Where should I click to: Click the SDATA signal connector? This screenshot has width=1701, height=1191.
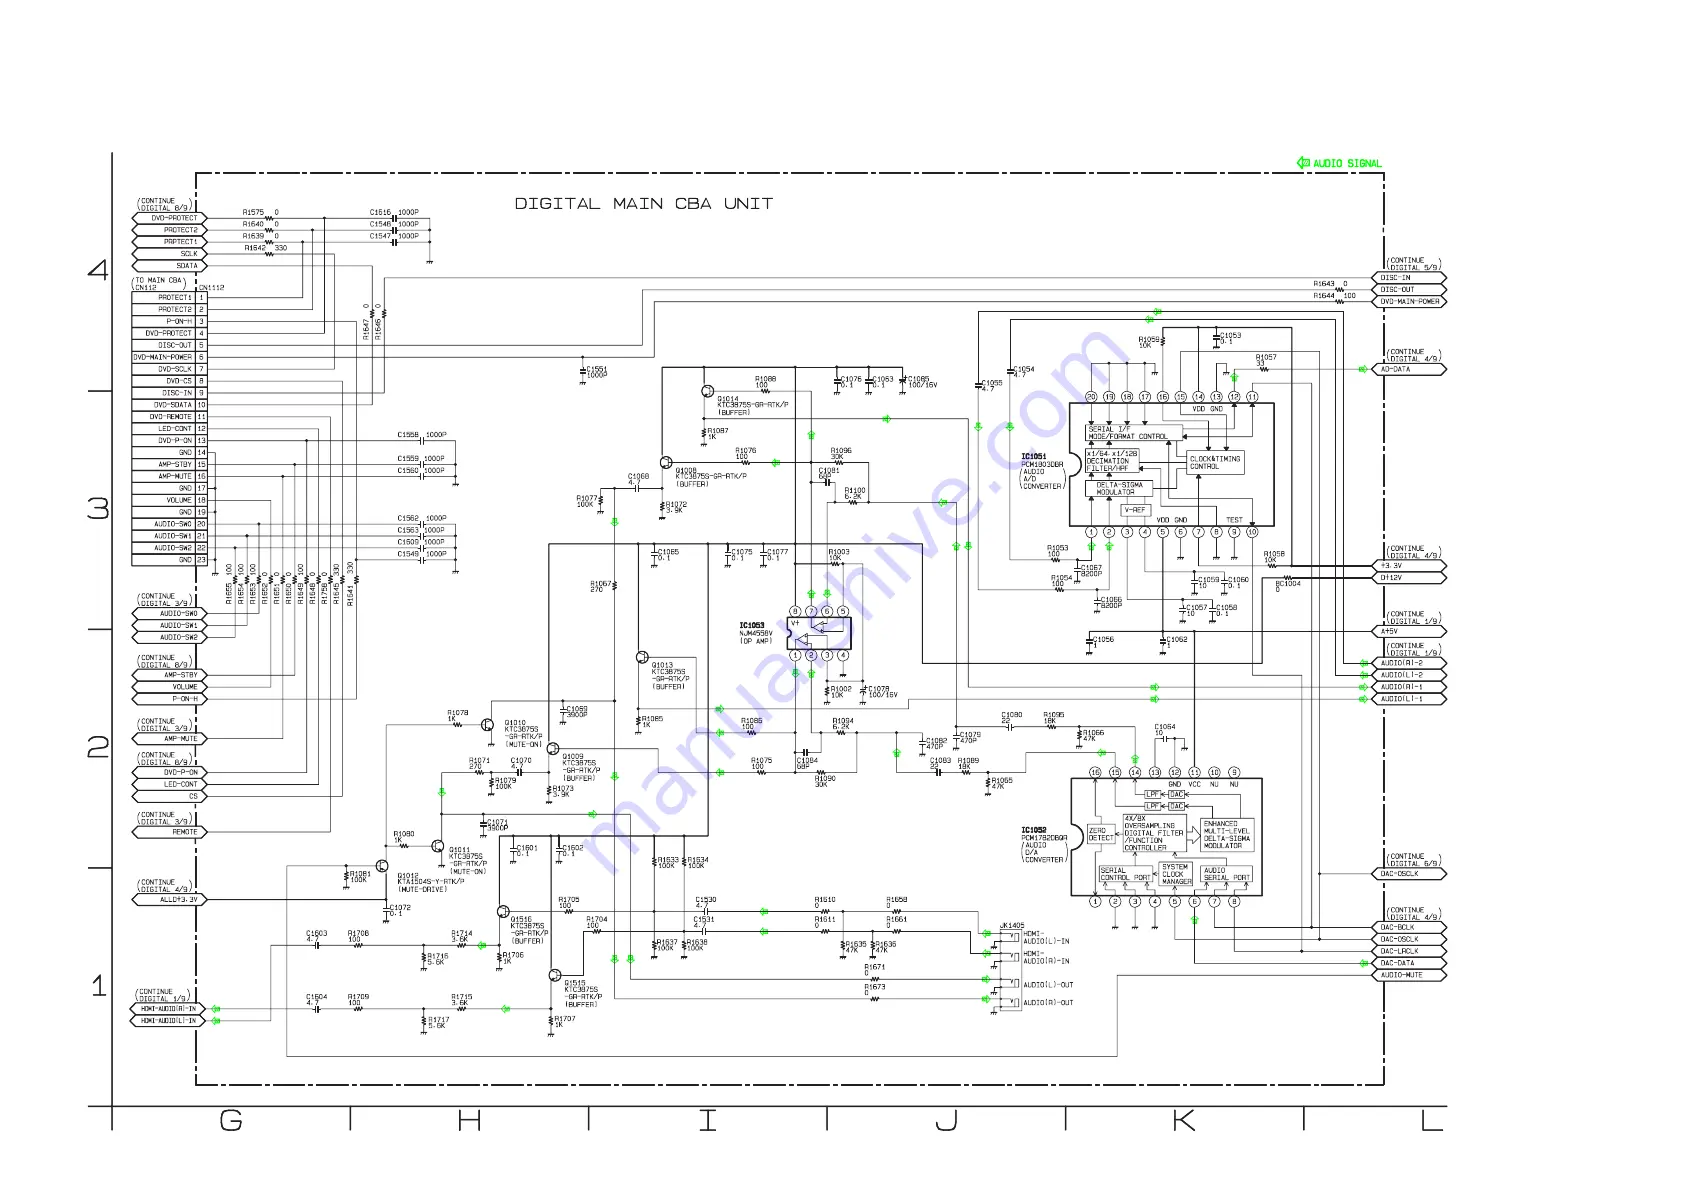(169, 266)
